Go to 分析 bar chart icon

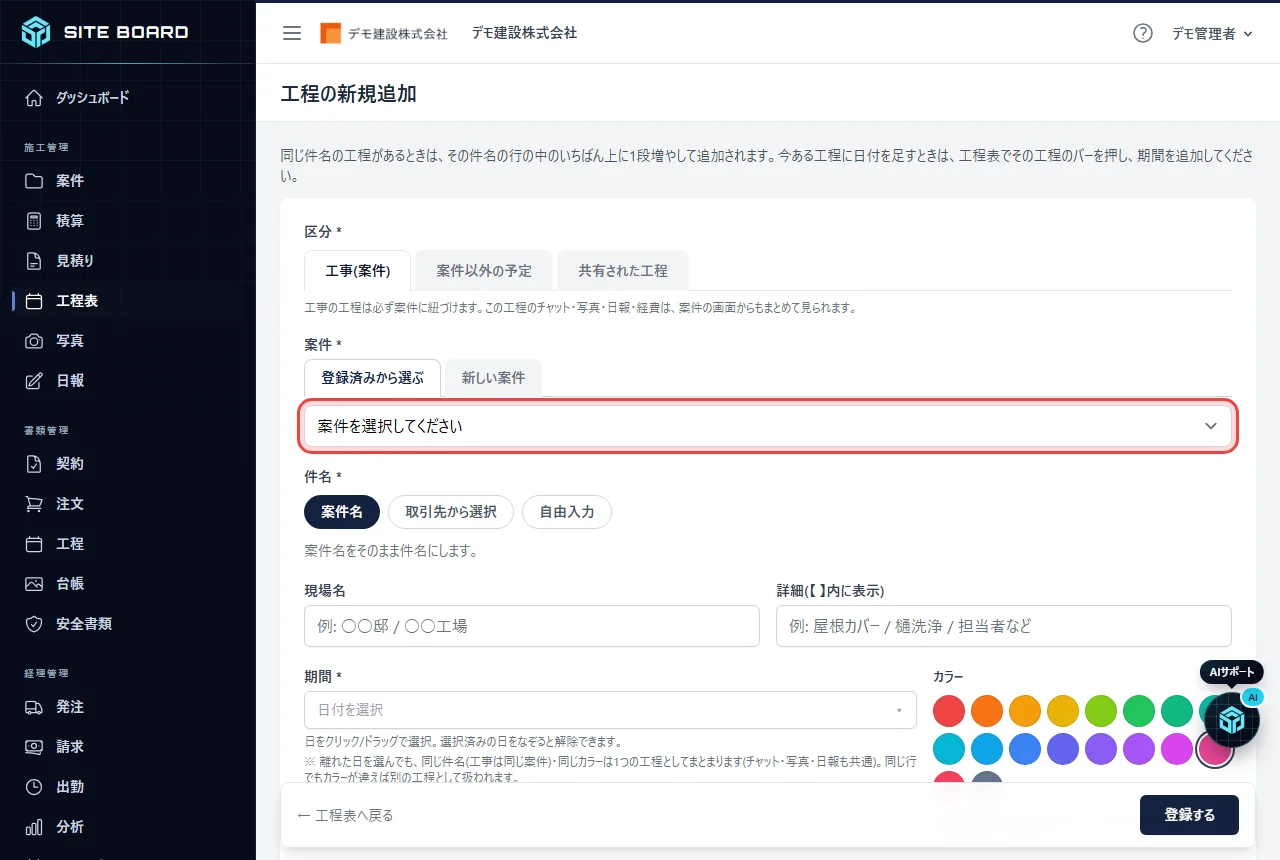(x=34, y=827)
